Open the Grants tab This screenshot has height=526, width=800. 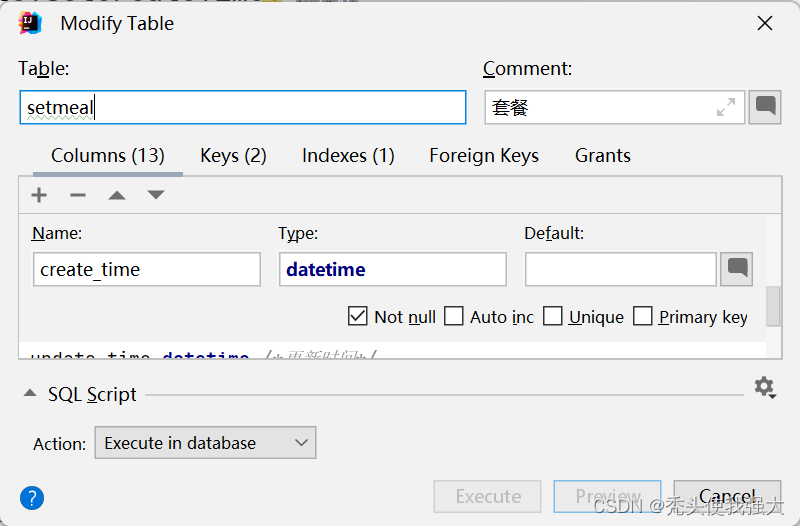[603, 156]
